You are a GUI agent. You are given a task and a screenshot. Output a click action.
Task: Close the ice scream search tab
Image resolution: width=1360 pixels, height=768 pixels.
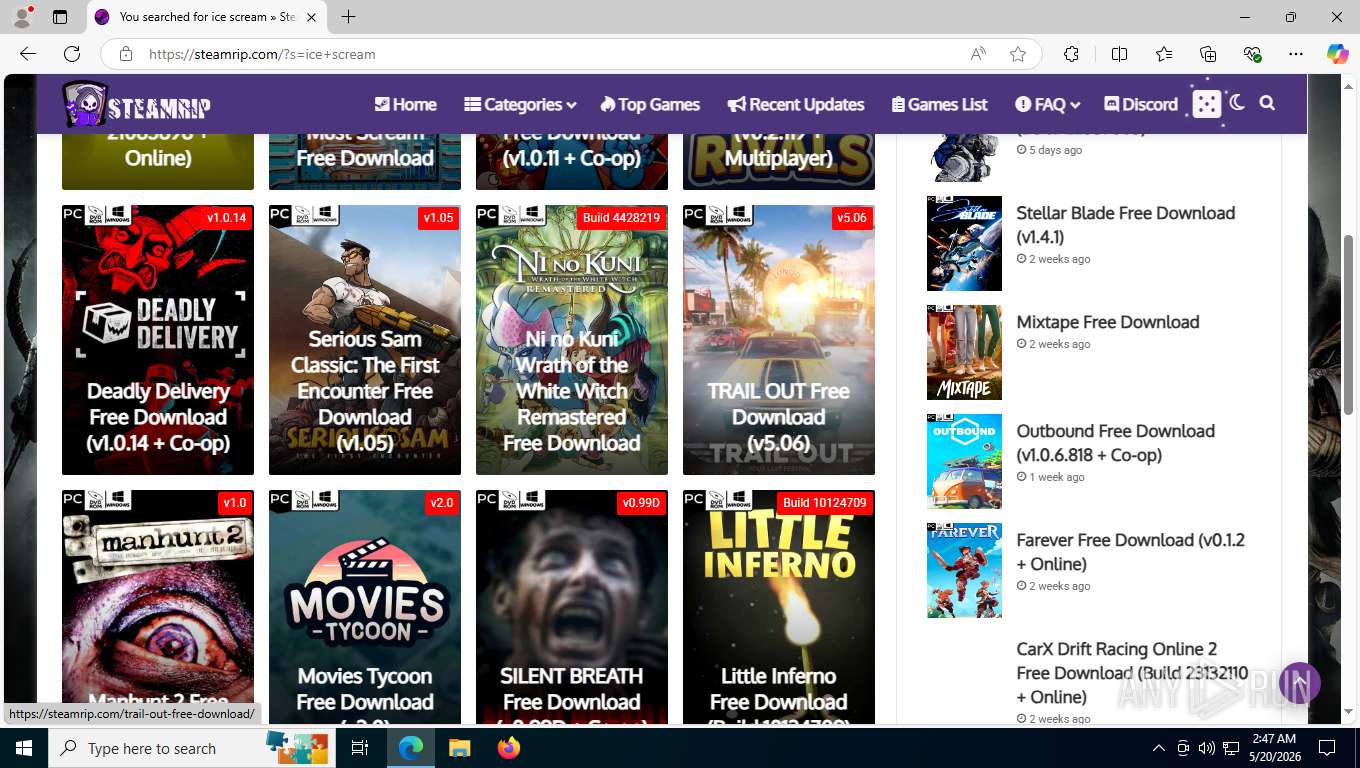point(311,17)
